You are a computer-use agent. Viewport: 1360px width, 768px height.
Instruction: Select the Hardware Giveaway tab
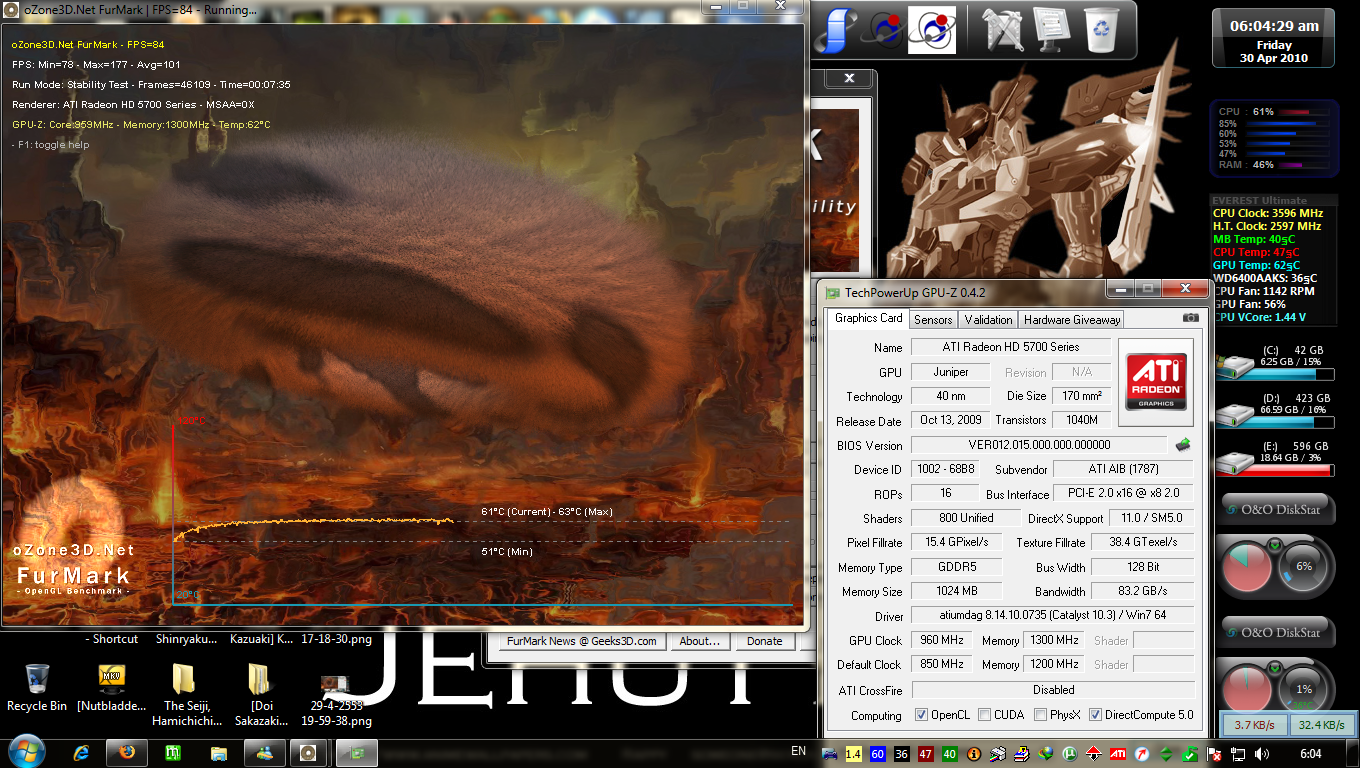click(x=1071, y=319)
